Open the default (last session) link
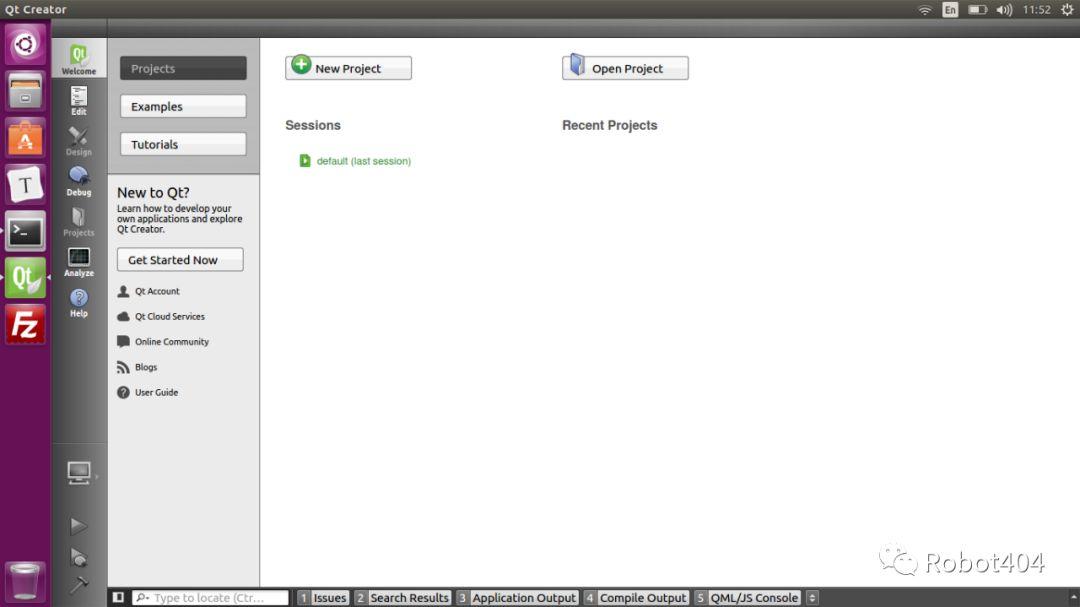Image resolution: width=1080 pixels, height=607 pixels. 363,161
